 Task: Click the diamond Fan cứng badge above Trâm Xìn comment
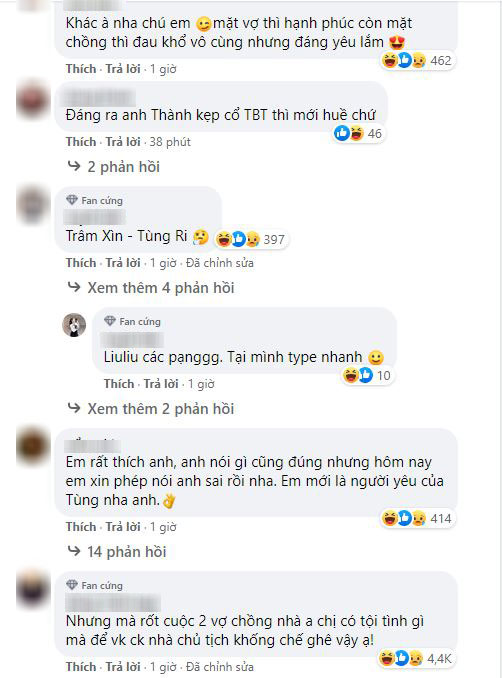point(94,201)
